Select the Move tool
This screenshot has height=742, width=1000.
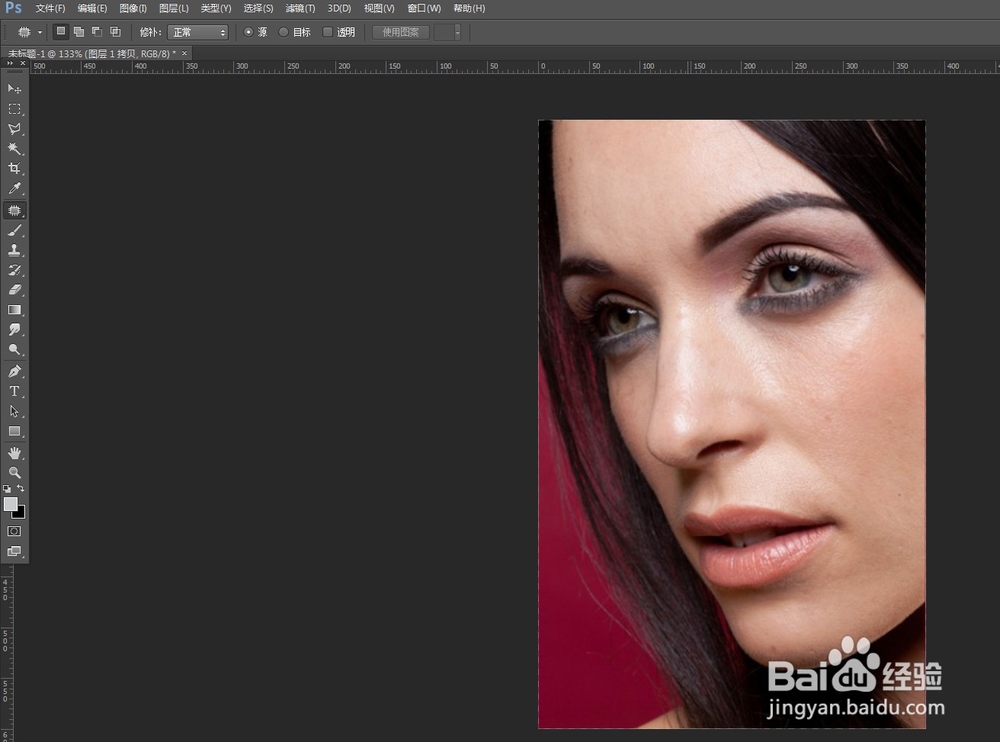(14, 89)
